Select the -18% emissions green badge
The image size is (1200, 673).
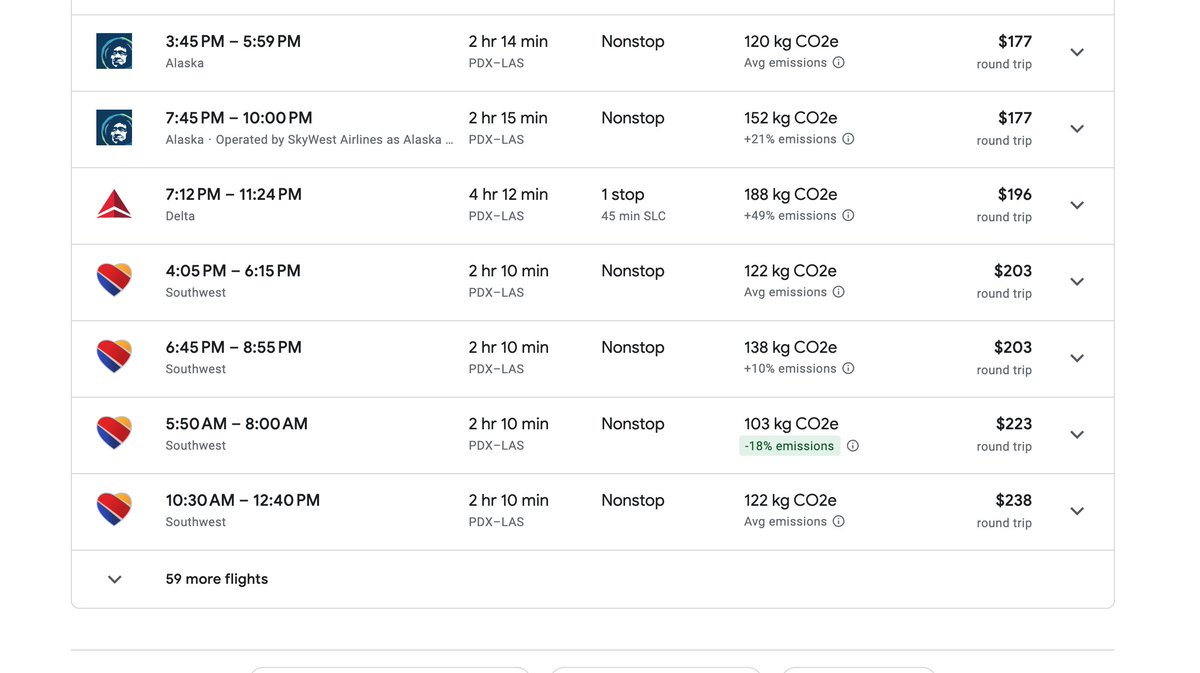pos(790,446)
